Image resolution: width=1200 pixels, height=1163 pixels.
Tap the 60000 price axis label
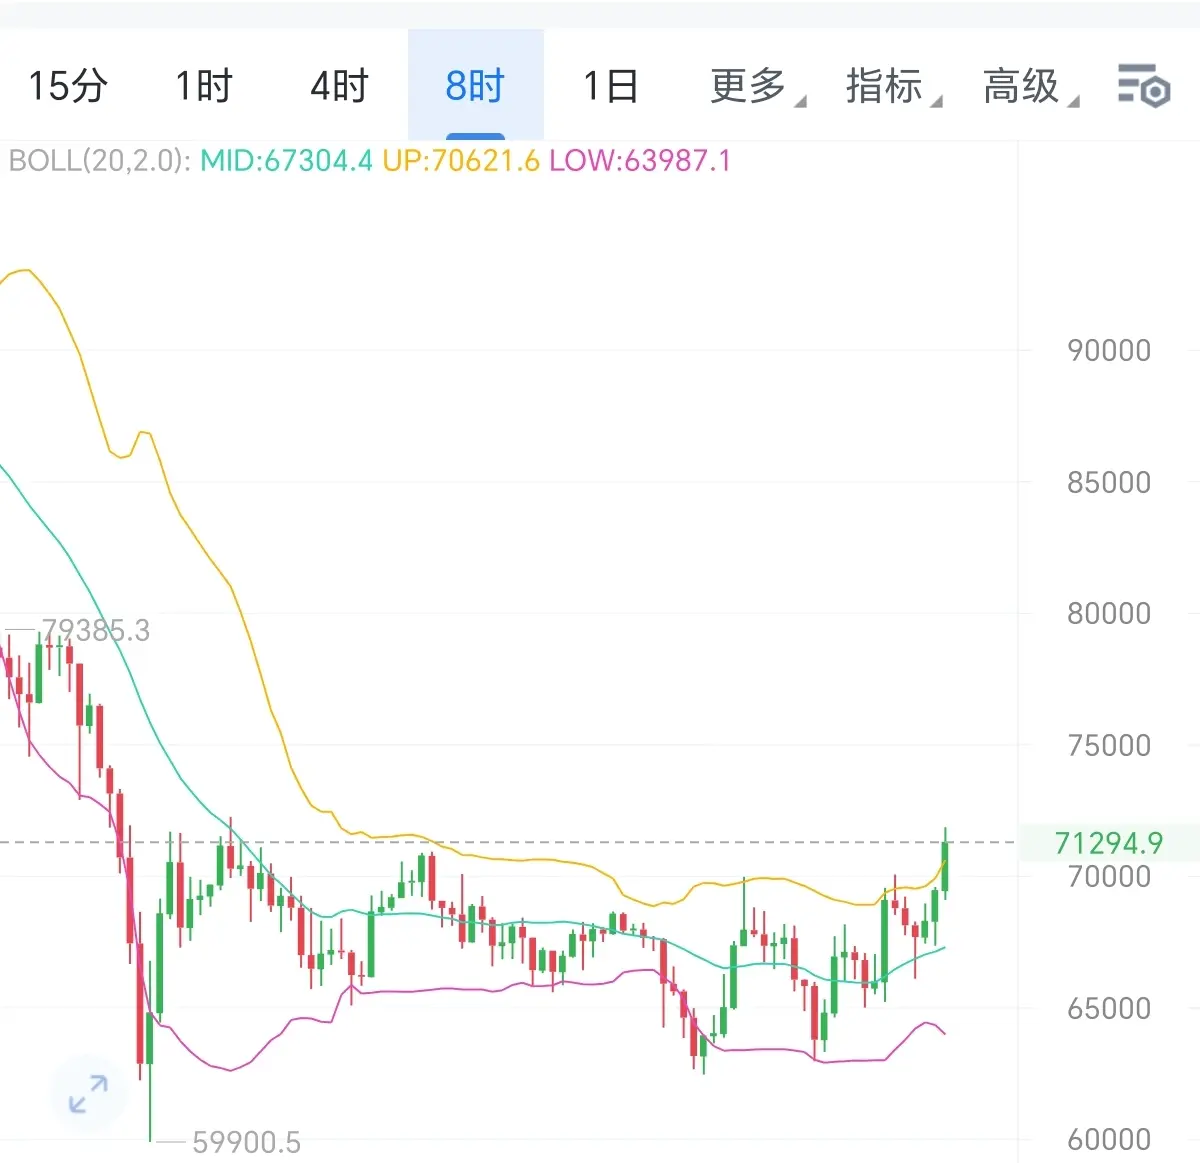(x=1109, y=1139)
